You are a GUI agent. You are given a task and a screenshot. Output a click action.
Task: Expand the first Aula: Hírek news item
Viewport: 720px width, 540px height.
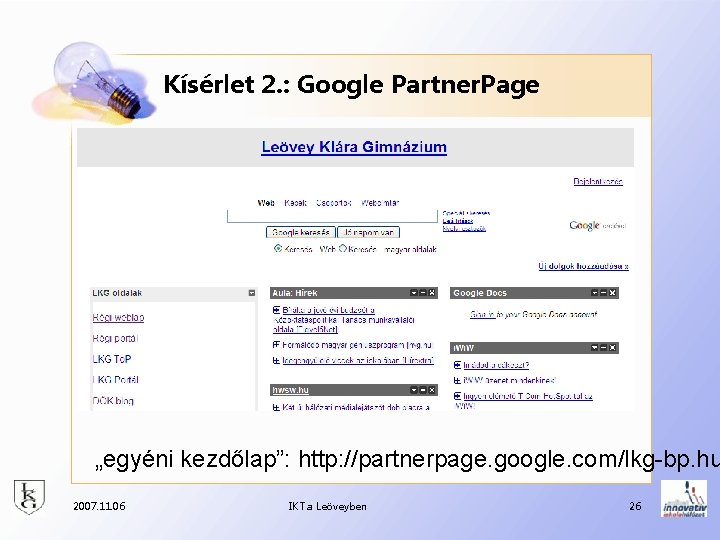coord(276,310)
